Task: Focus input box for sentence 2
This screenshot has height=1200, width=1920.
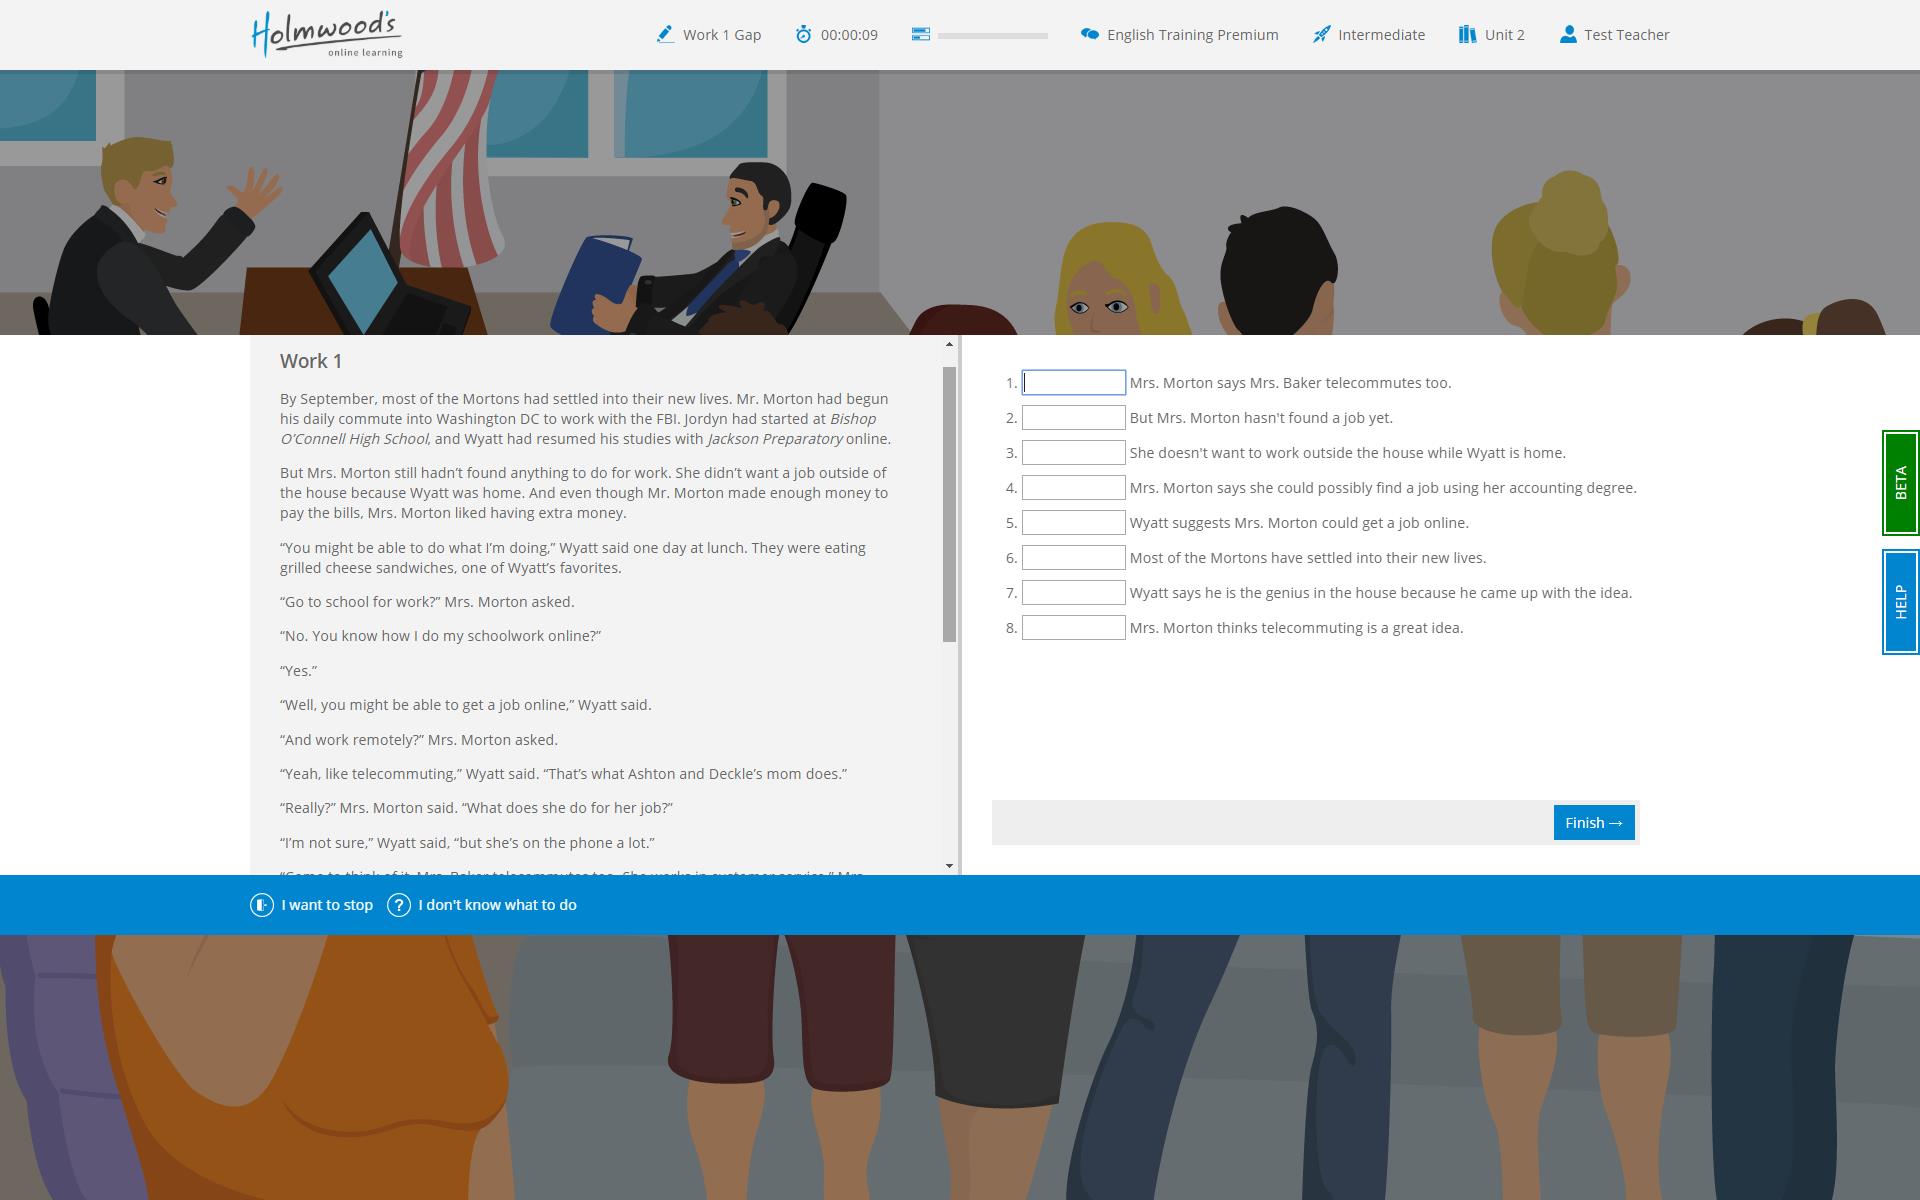Action: [x=1073, y=418]
